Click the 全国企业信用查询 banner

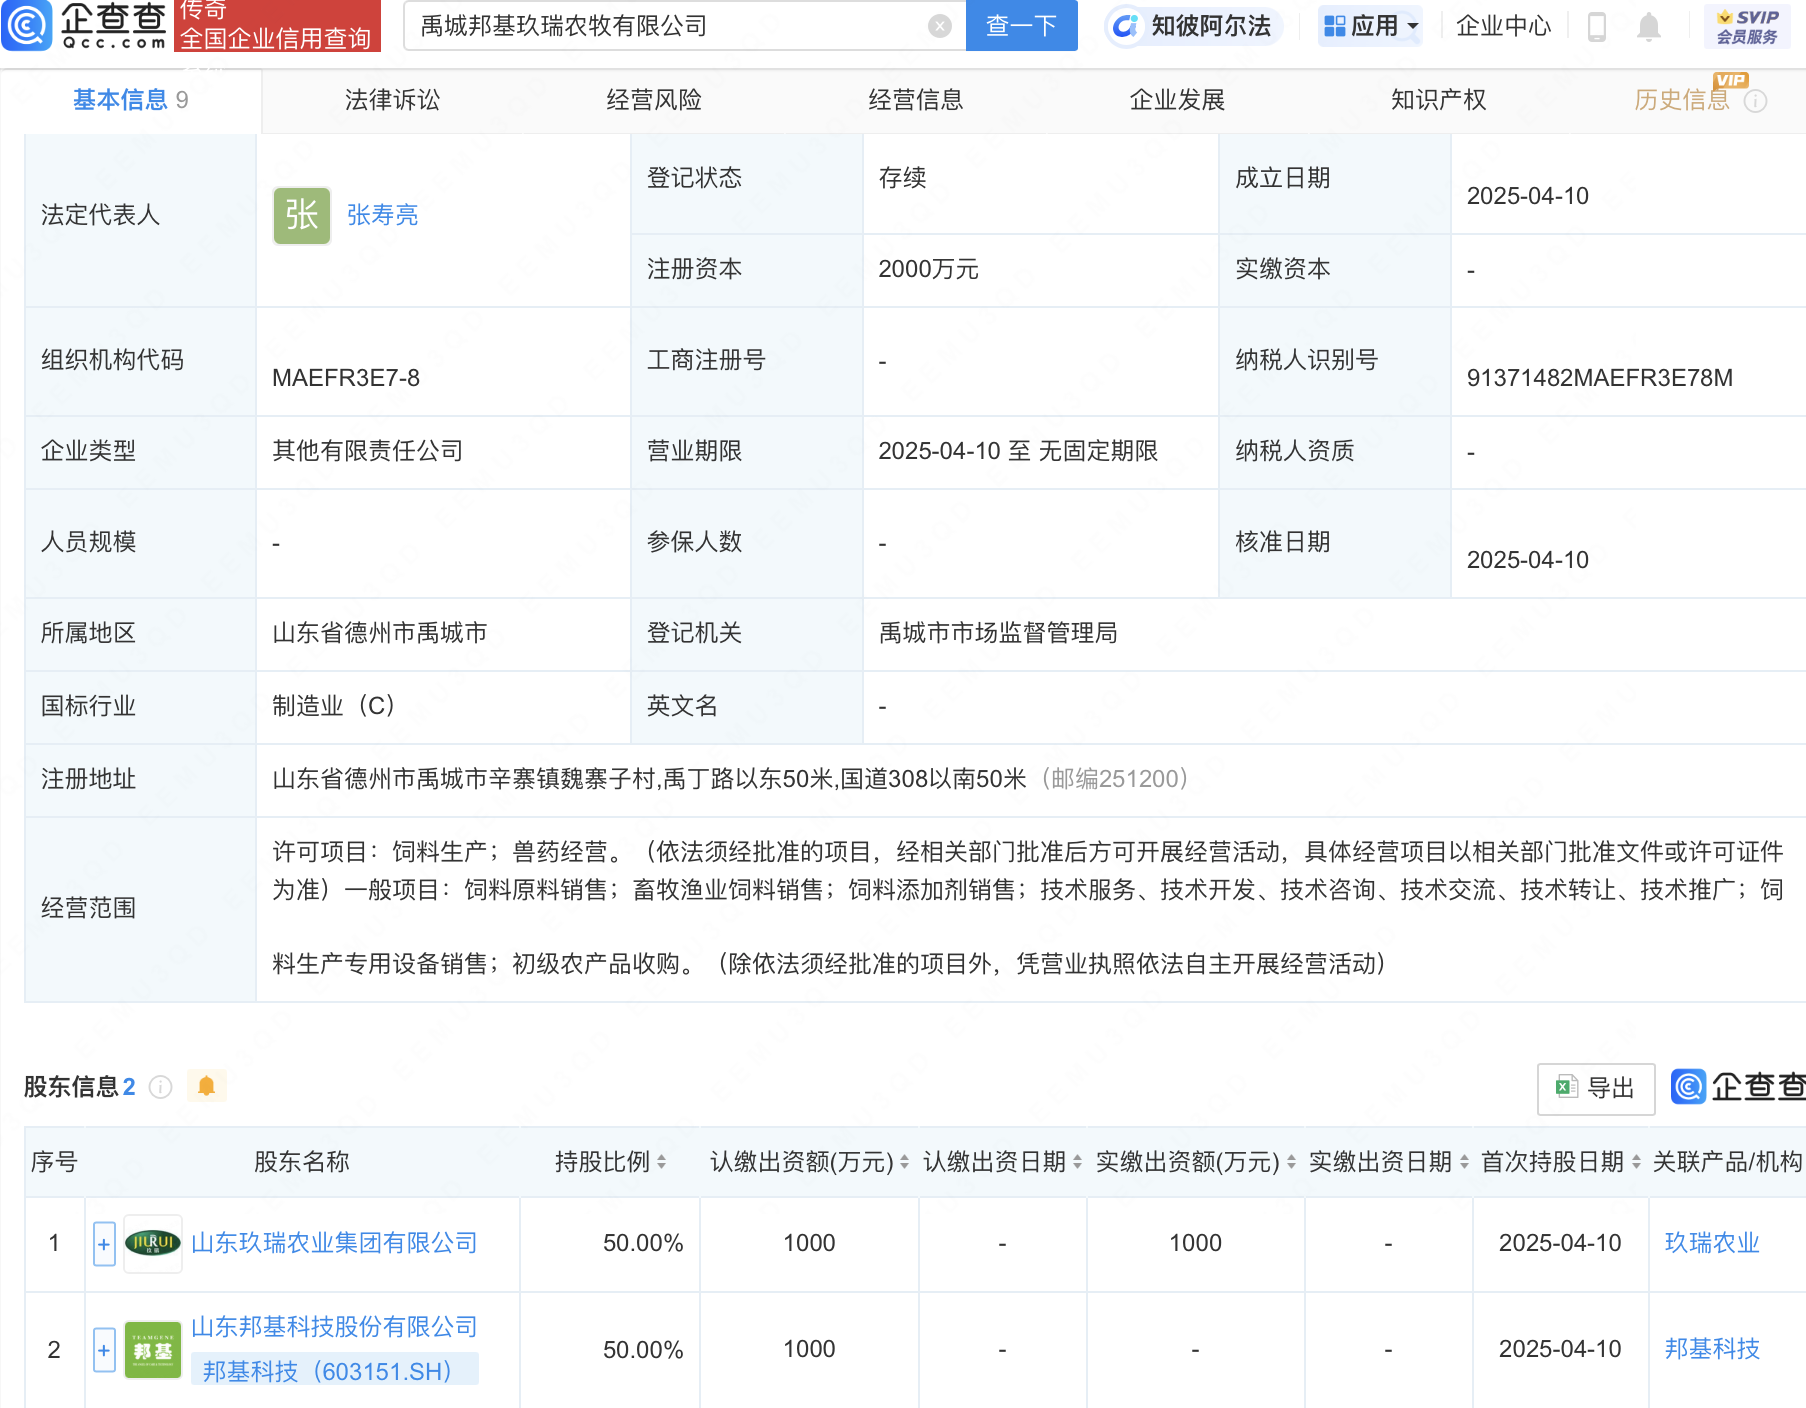277,26
